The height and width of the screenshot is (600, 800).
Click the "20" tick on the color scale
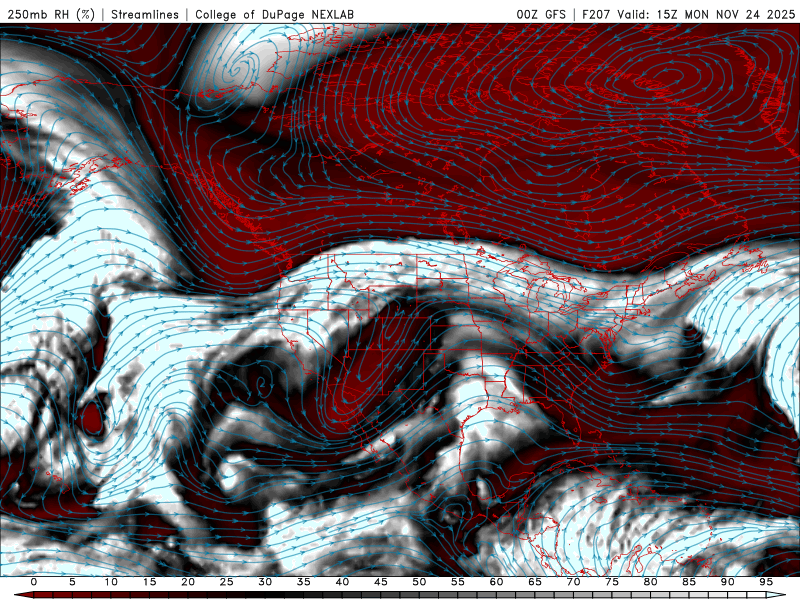click(188, 582)
